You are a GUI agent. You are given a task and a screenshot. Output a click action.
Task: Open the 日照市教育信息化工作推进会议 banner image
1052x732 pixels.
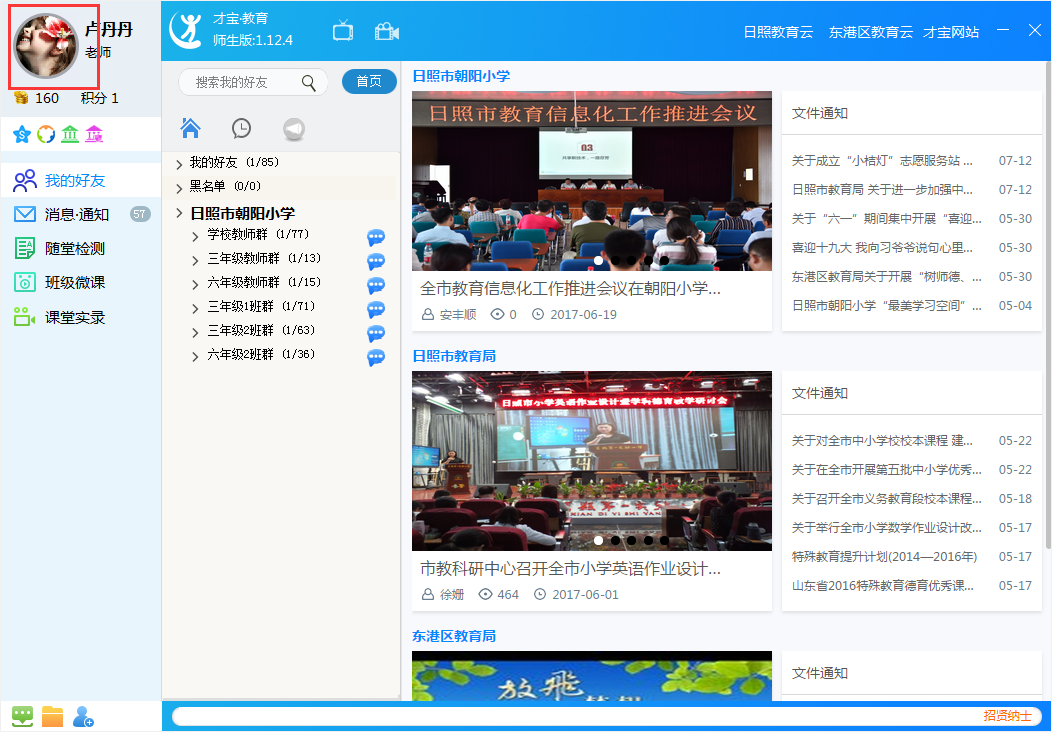[592, 181]
